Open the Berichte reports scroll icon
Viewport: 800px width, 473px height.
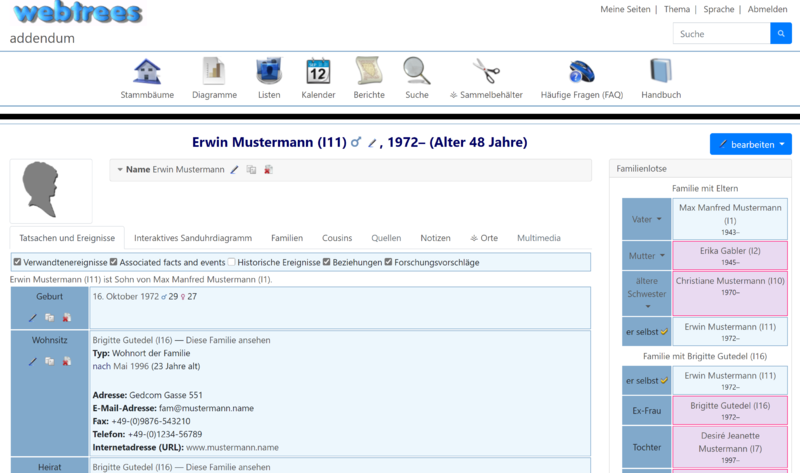pyautogui.click(x=368, y=71)
